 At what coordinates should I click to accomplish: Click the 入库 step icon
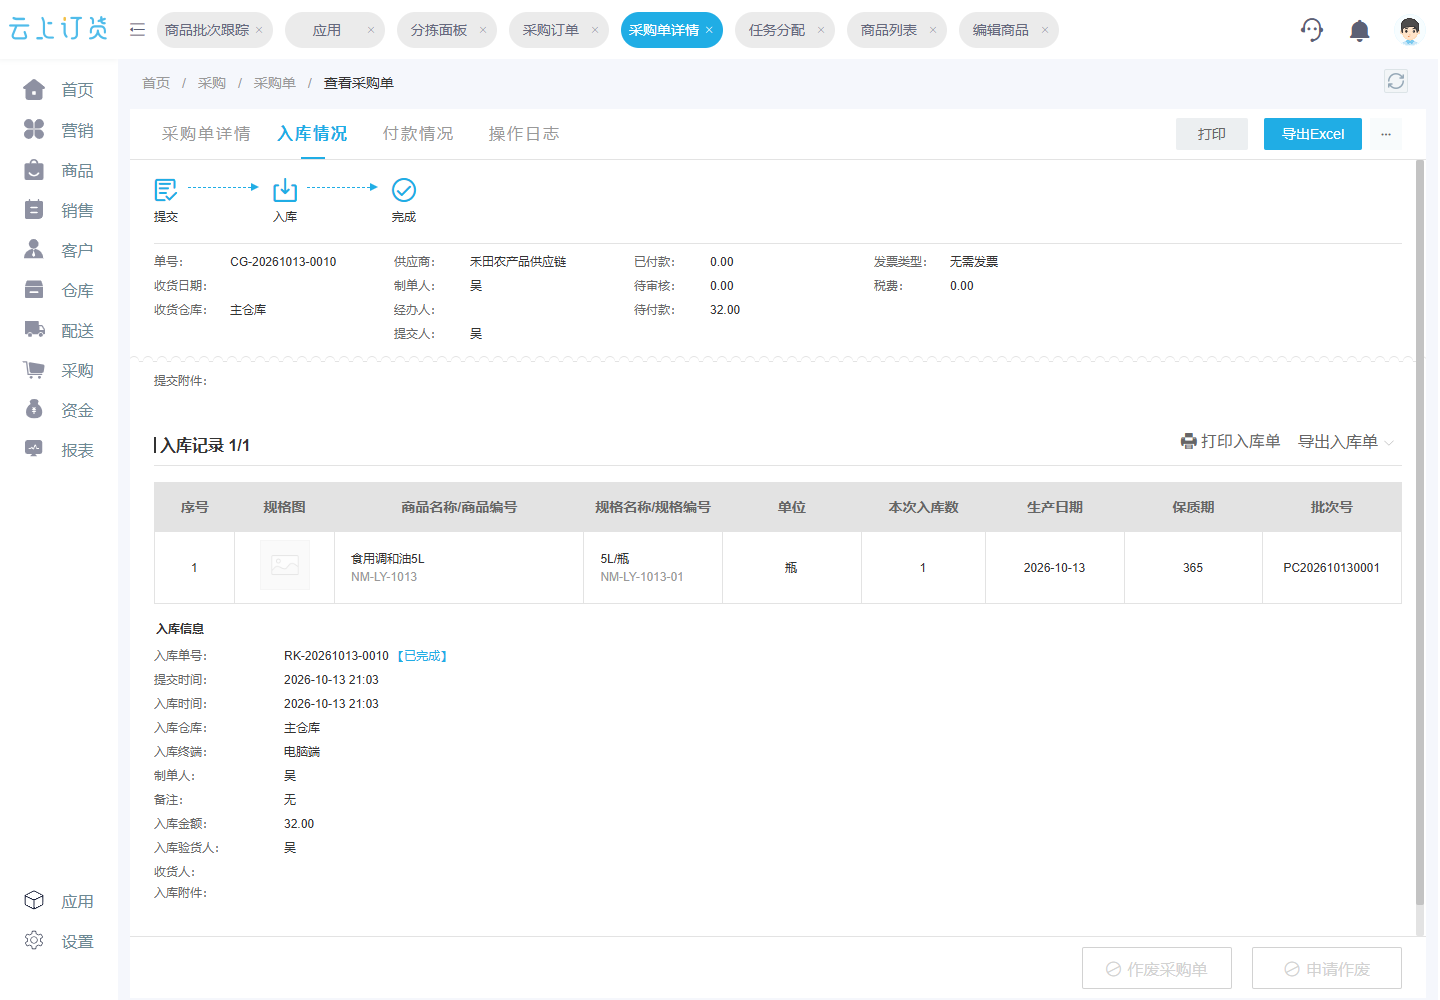click(285, 189)
